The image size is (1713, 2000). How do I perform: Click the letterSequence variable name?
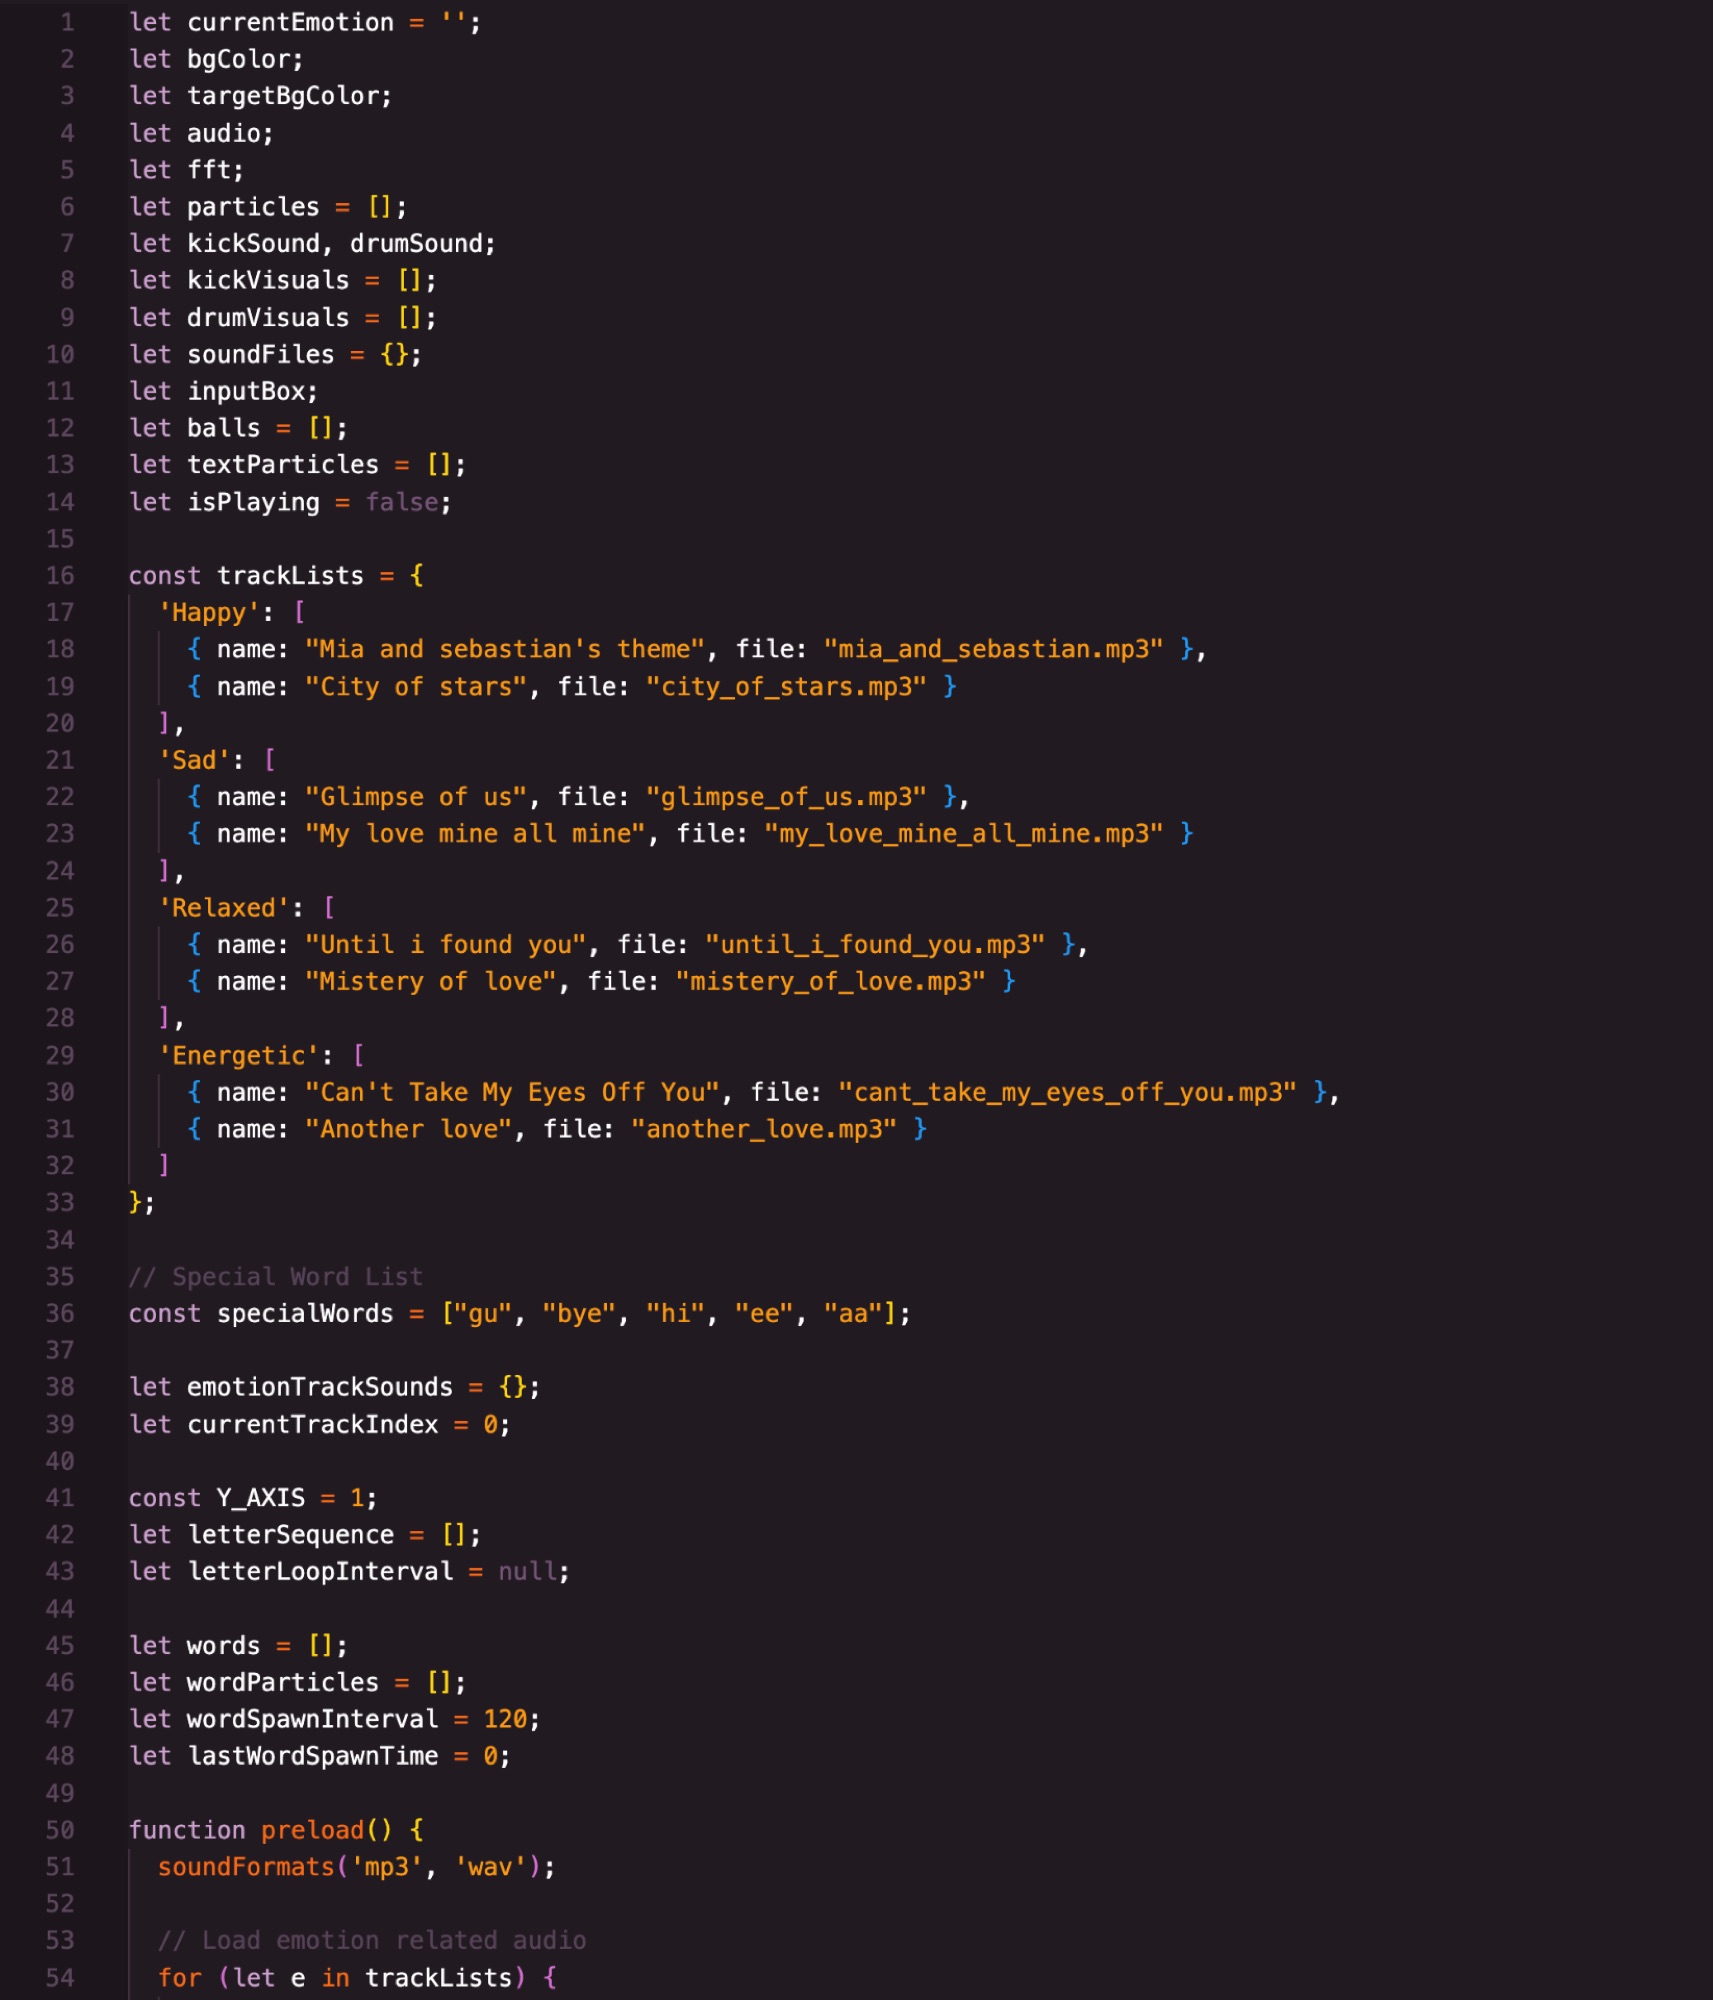290,1535
